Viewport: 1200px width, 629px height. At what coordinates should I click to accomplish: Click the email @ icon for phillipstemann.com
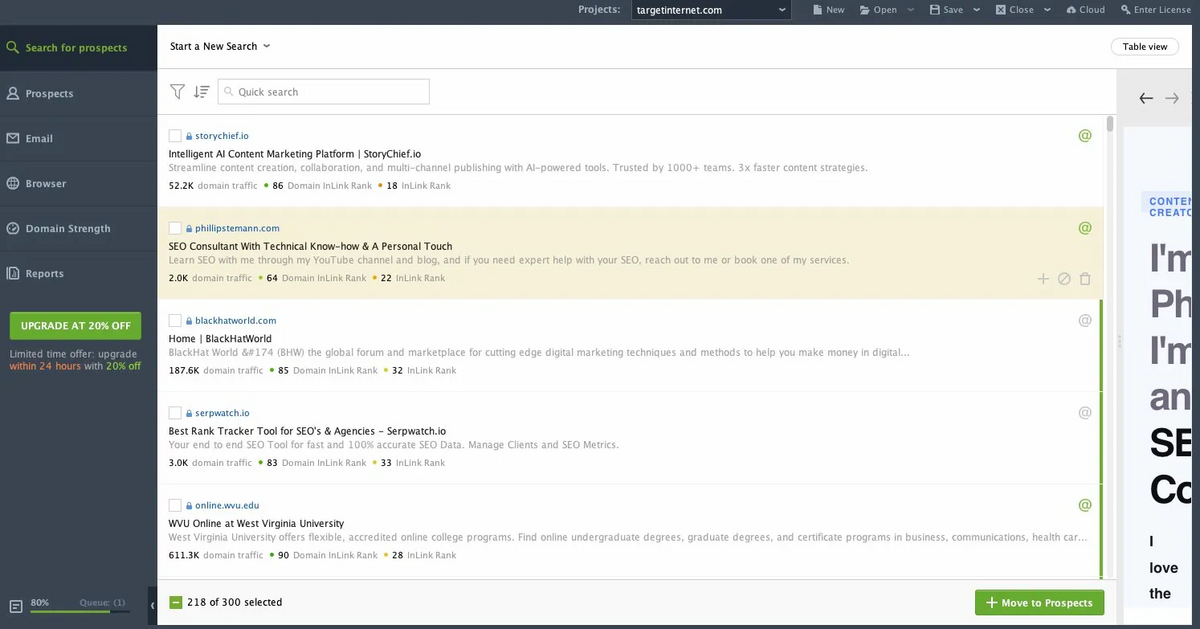pyautogui.click(x=1085, y=228)
